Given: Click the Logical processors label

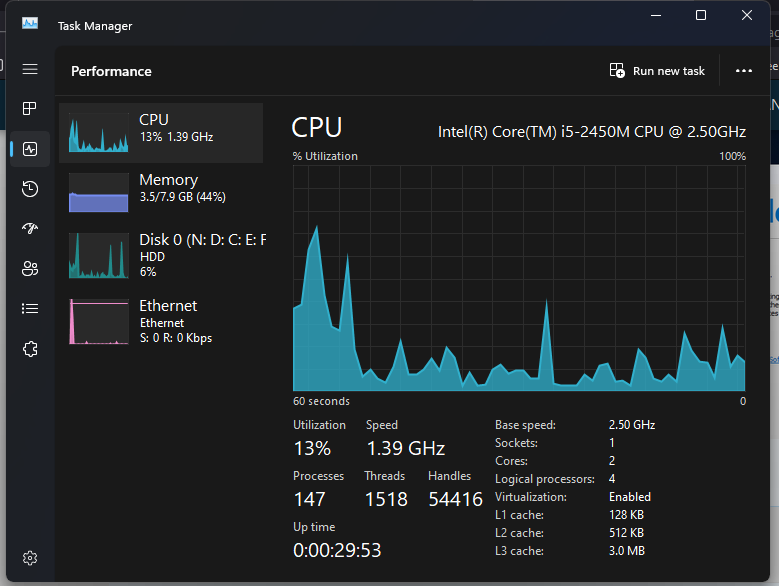Looking at the screenshot, I should [x=545, y=479].
